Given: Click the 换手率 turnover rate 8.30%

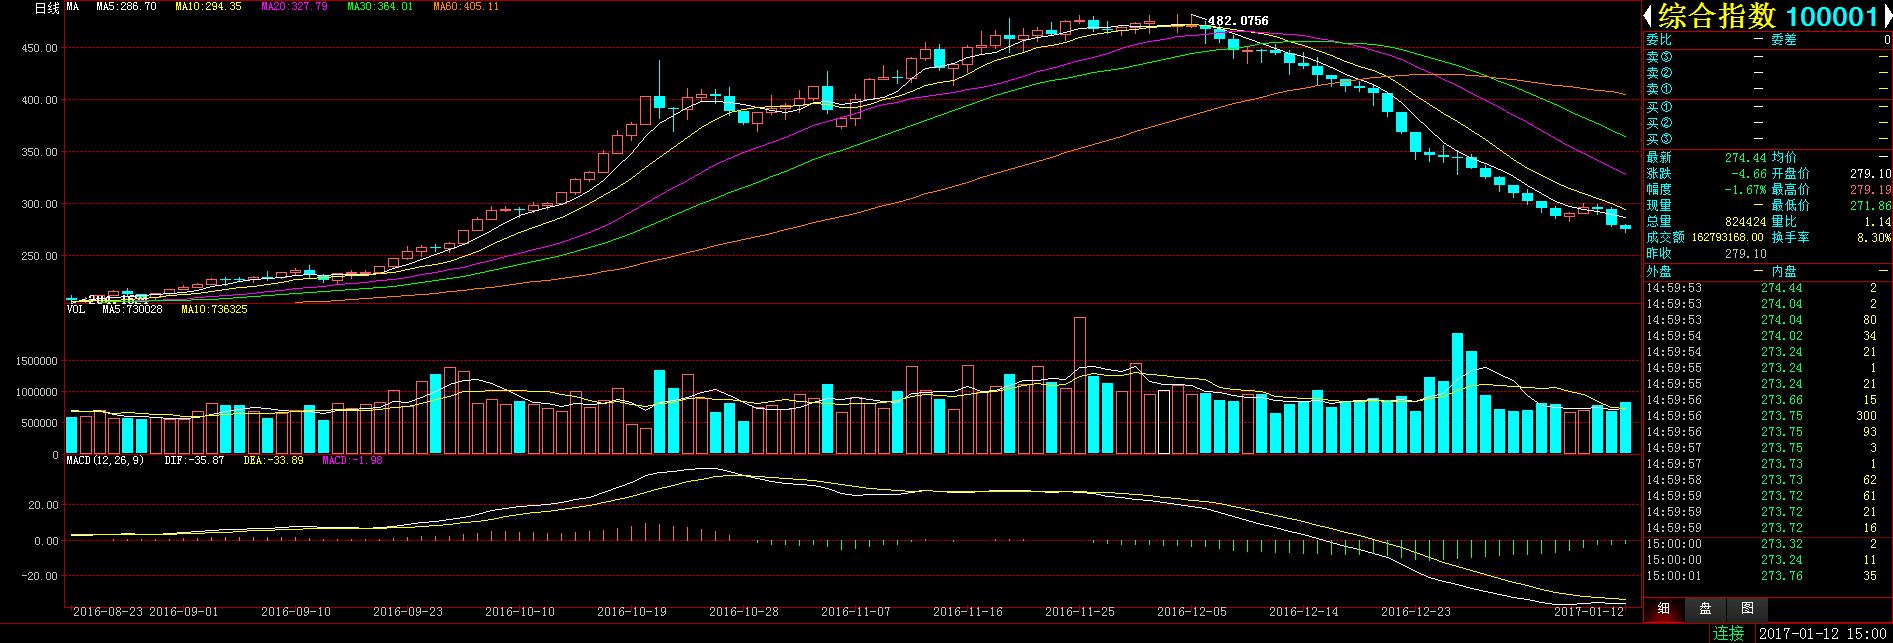Looking at the screenshot, I should point(1874,238).
